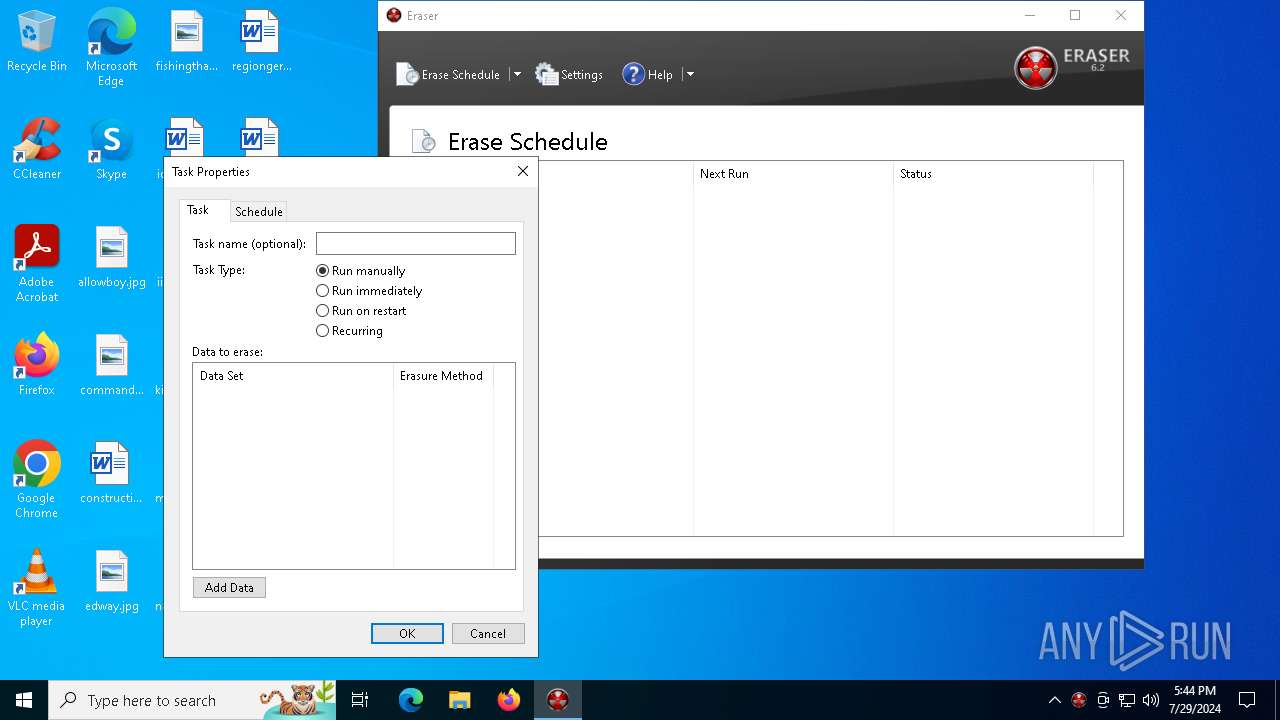Open the CCleaner desktop shortcut
This screenshot has width=1280, height=720.
point(37,150)
